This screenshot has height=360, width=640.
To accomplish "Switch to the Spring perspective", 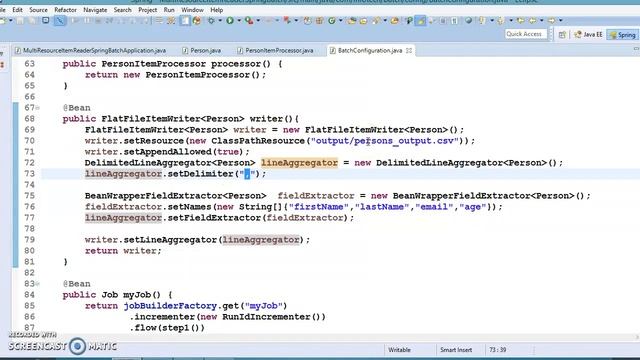I will [622, 35].
